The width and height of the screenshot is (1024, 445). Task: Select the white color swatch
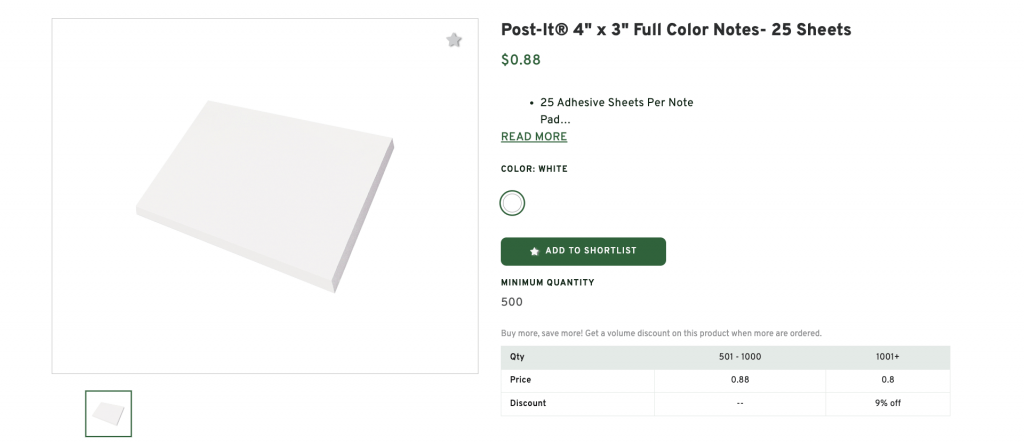pos(512,204)
